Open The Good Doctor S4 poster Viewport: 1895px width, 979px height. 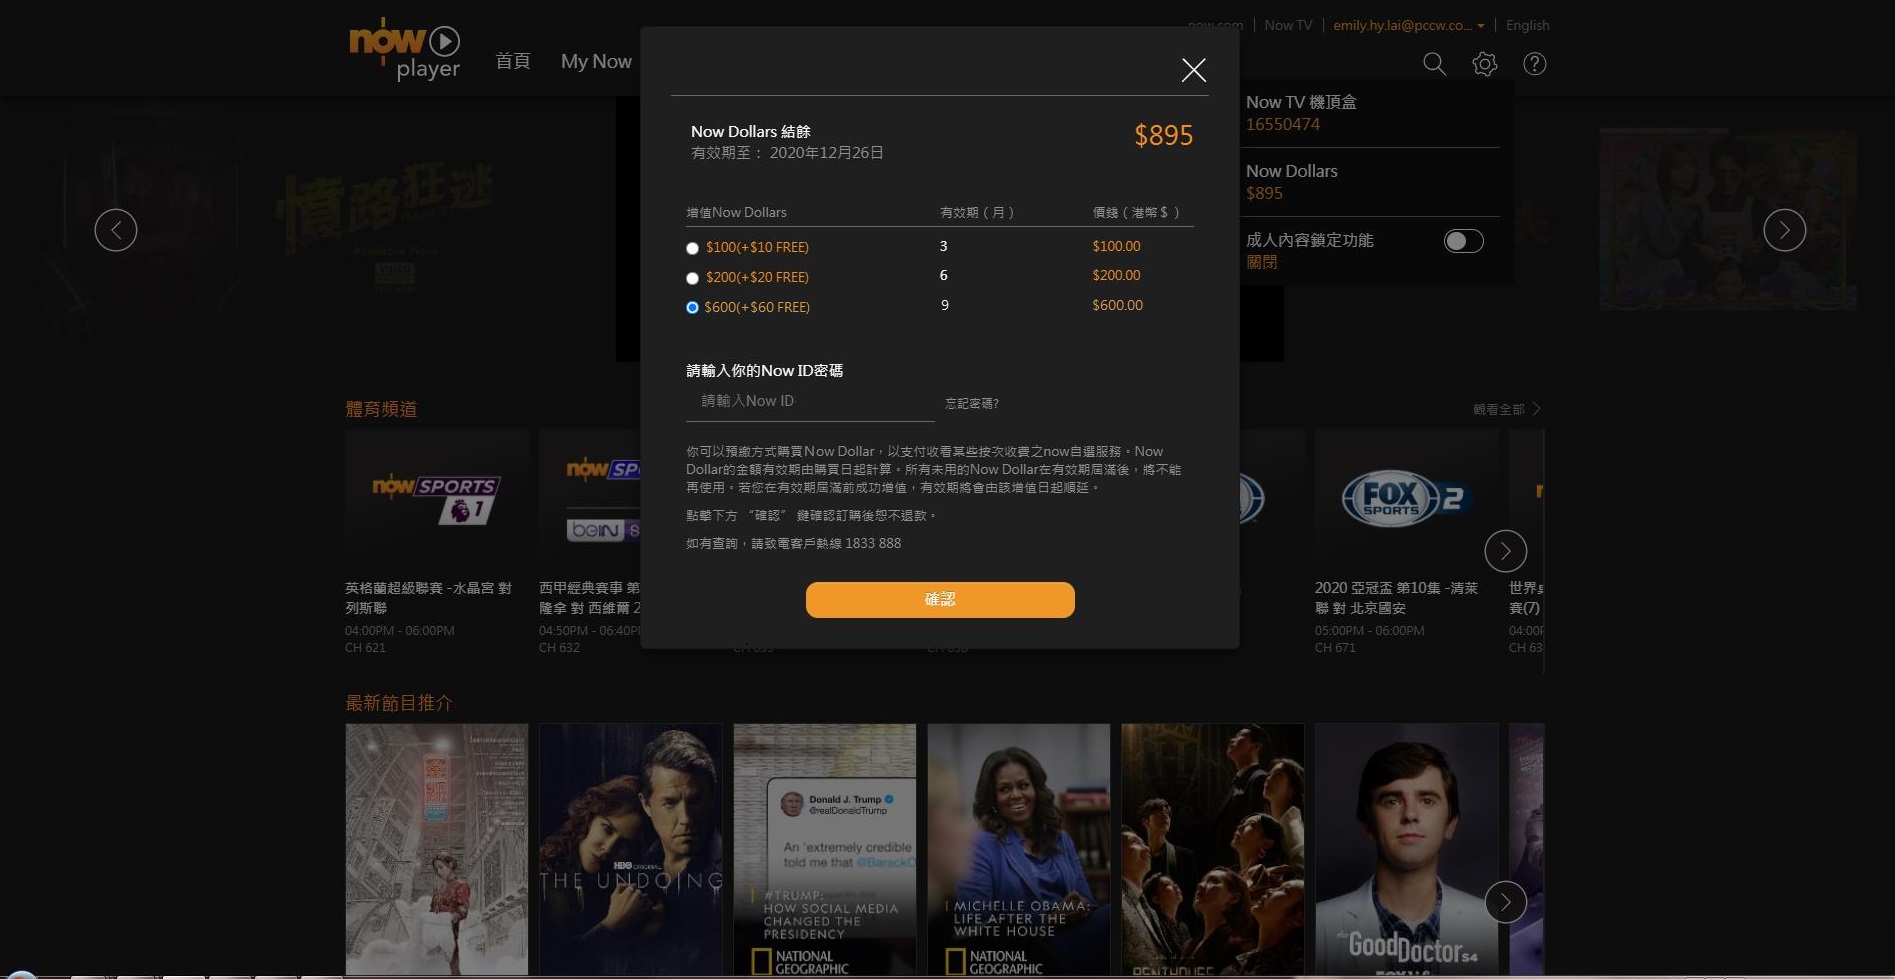[x=1407, y=849]
